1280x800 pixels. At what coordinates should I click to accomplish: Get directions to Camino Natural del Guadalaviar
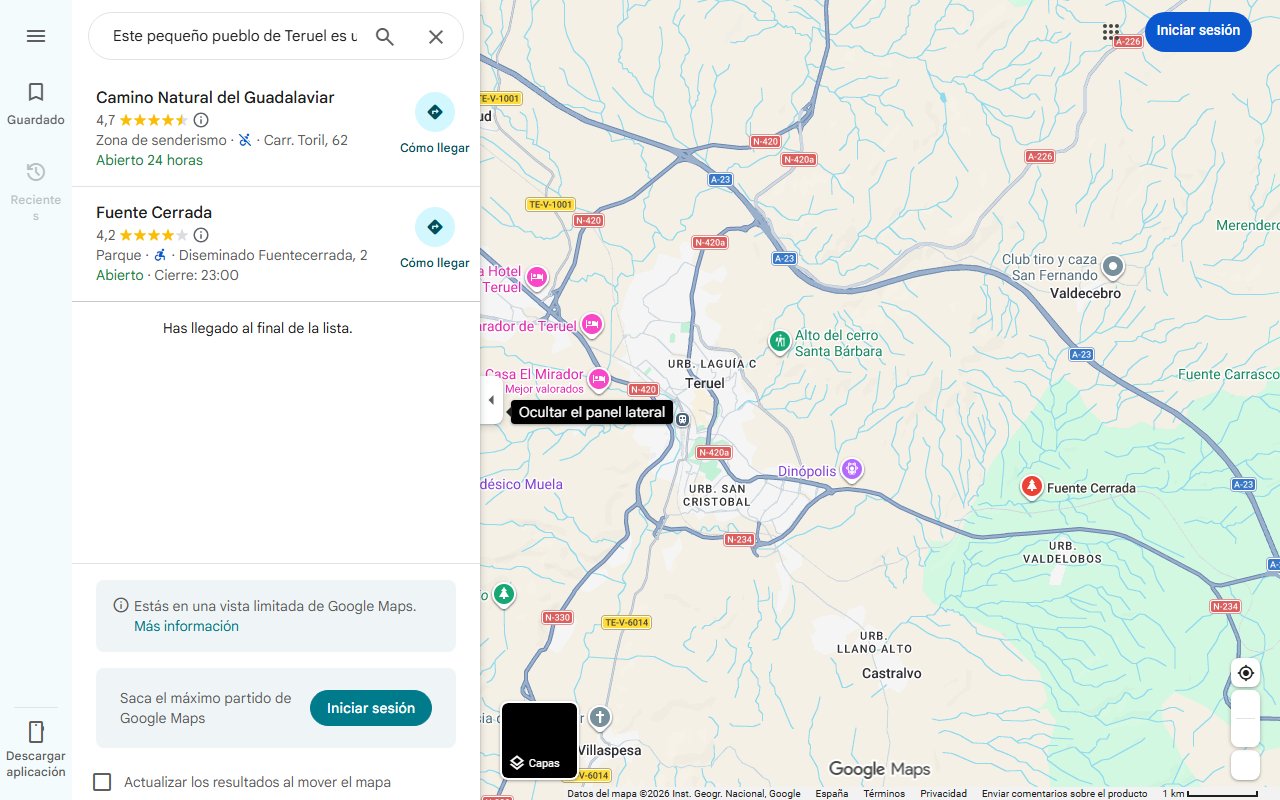coord(434,112)
